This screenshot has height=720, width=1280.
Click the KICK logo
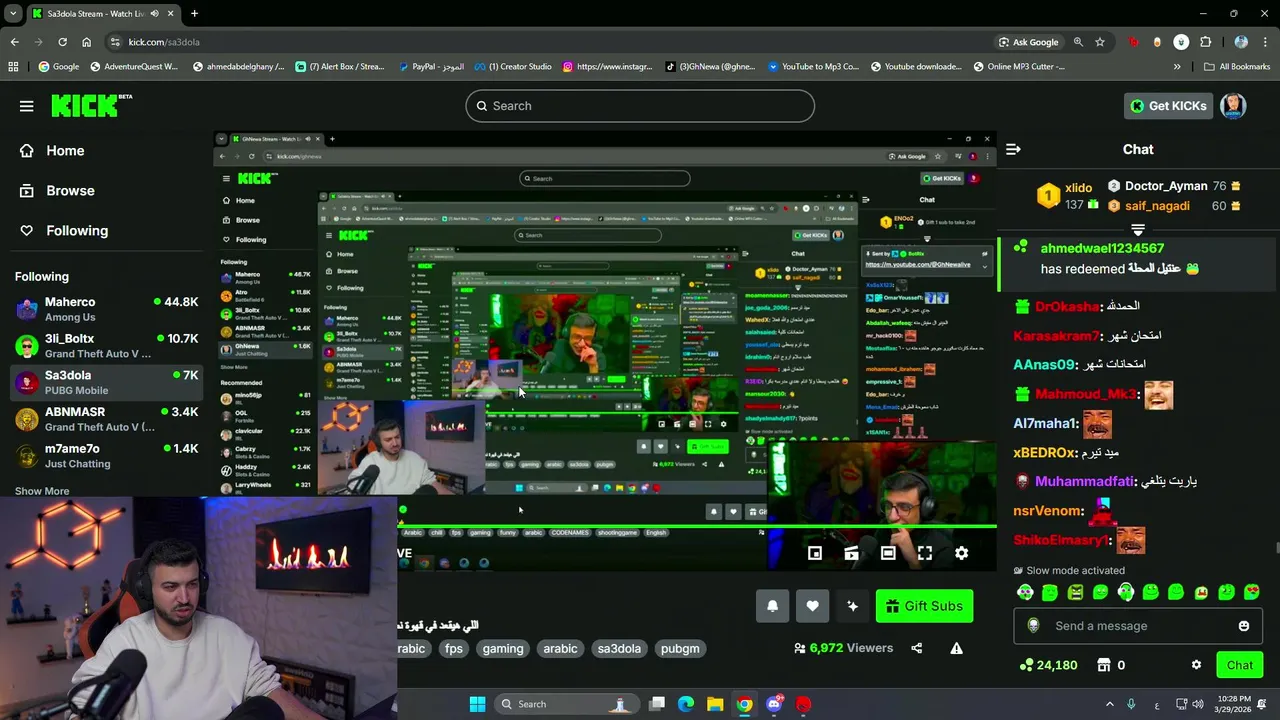[x=91, y=105]
